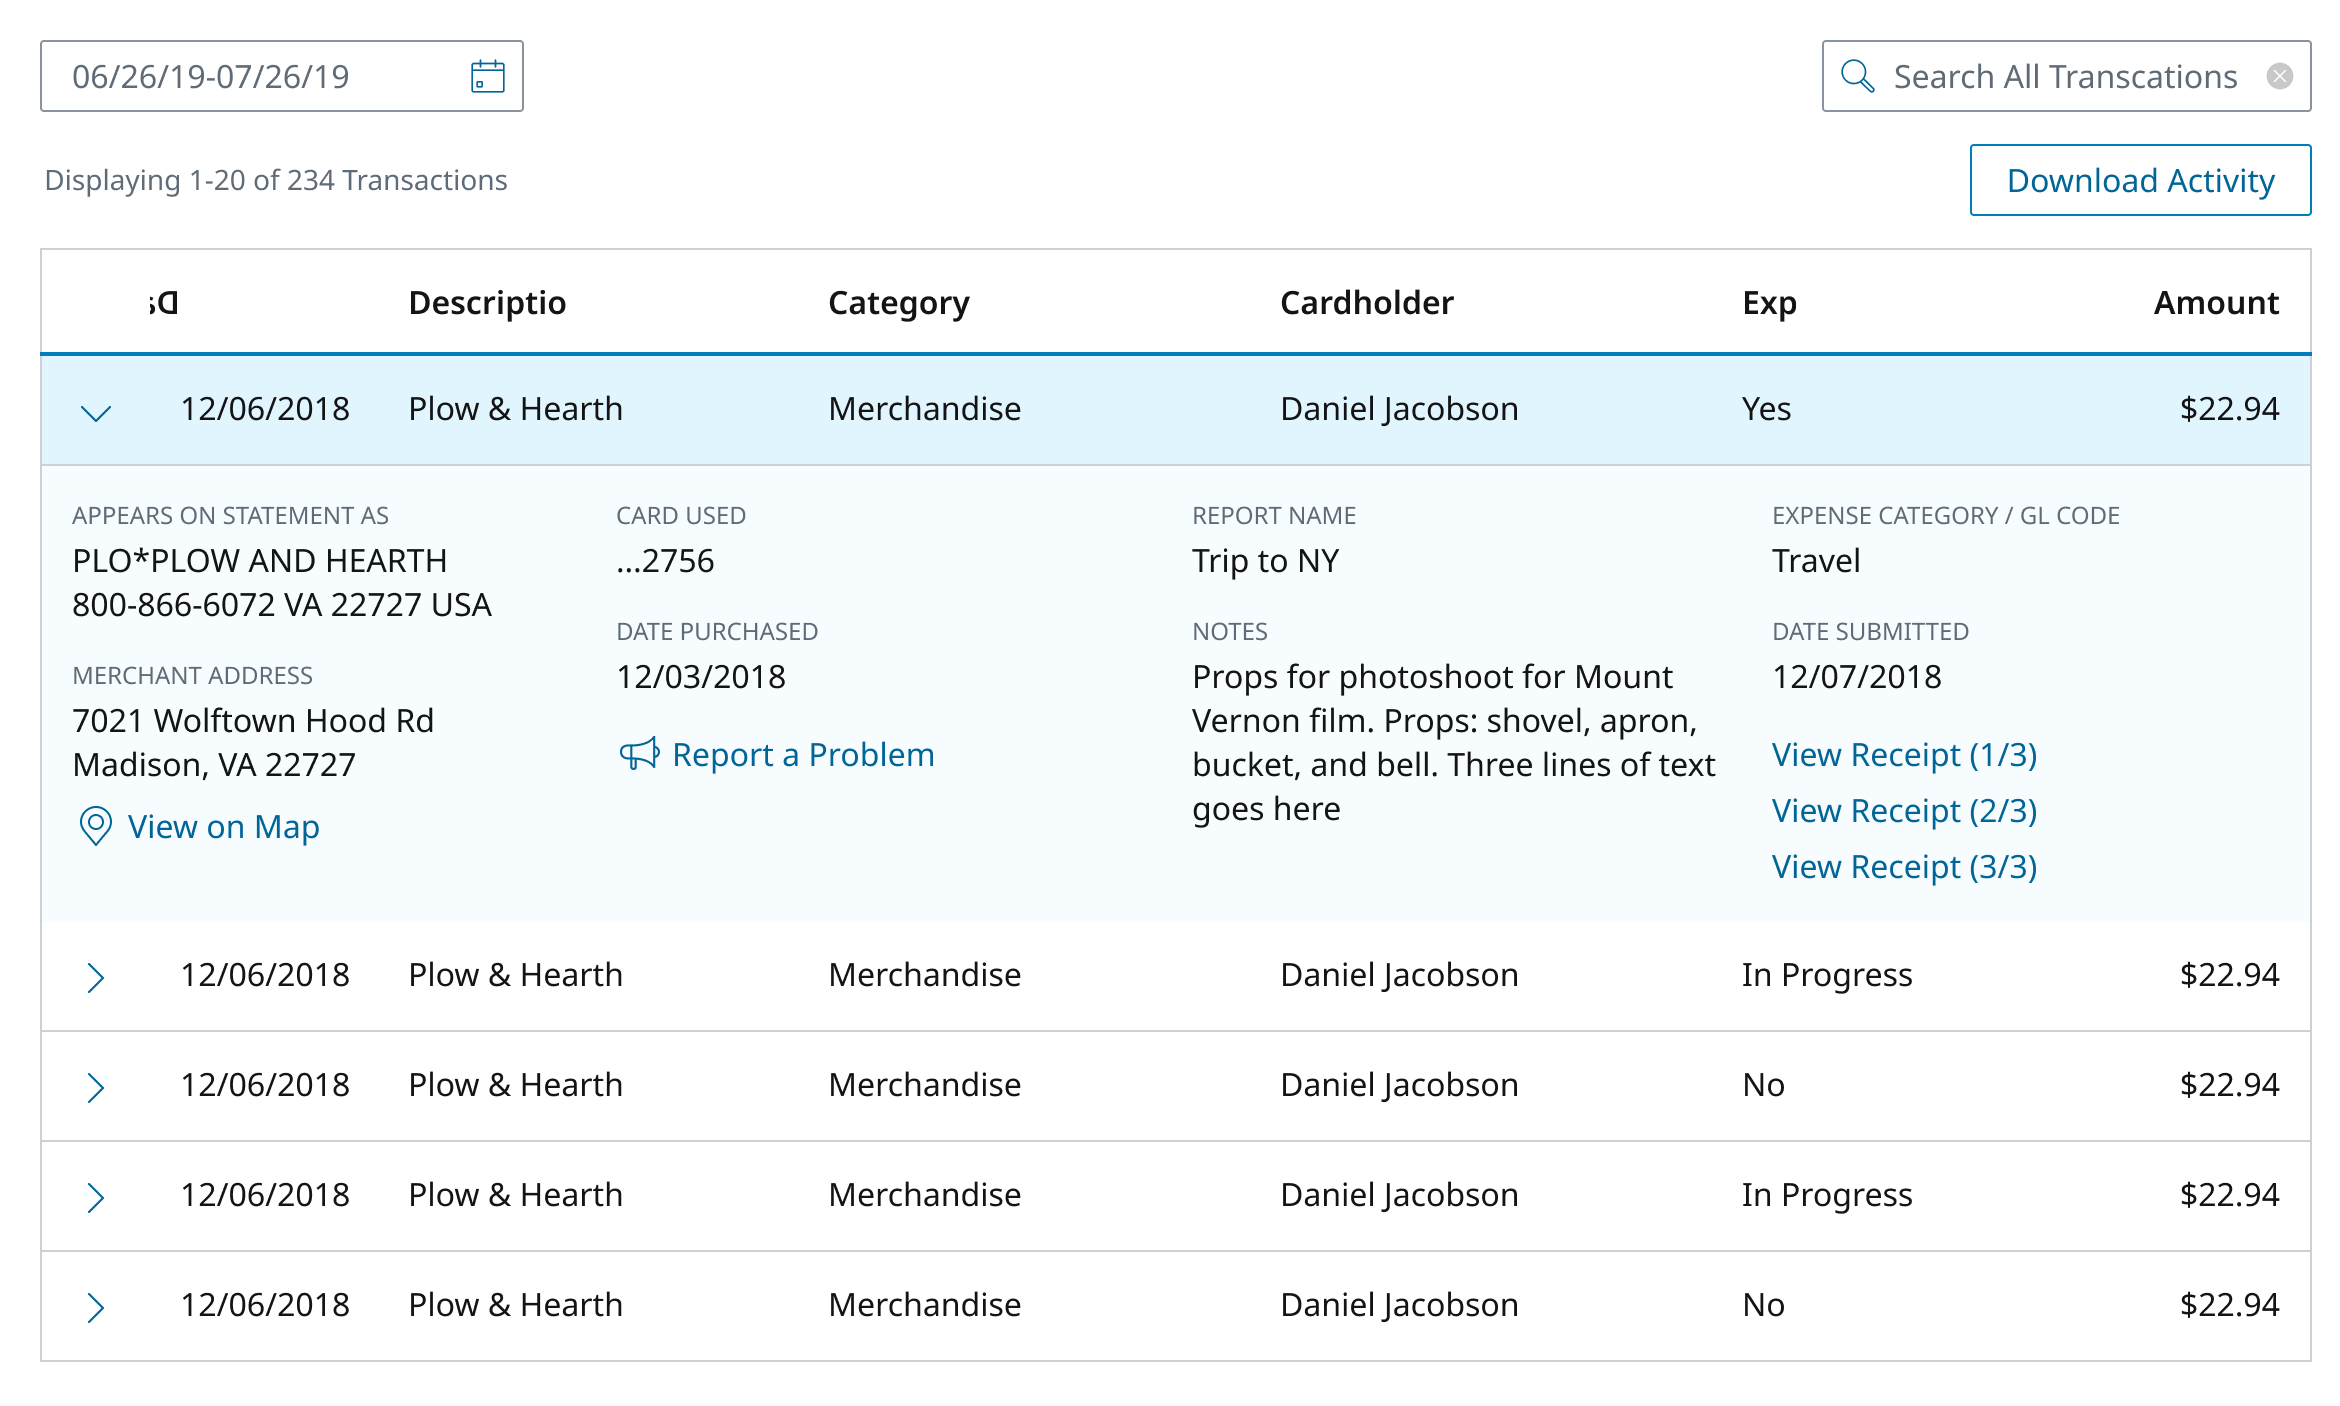The width and height of the screenshot is (2340, 1406).
Task: Open the calendar date picker icon
Action: click(x=487, y=75)
